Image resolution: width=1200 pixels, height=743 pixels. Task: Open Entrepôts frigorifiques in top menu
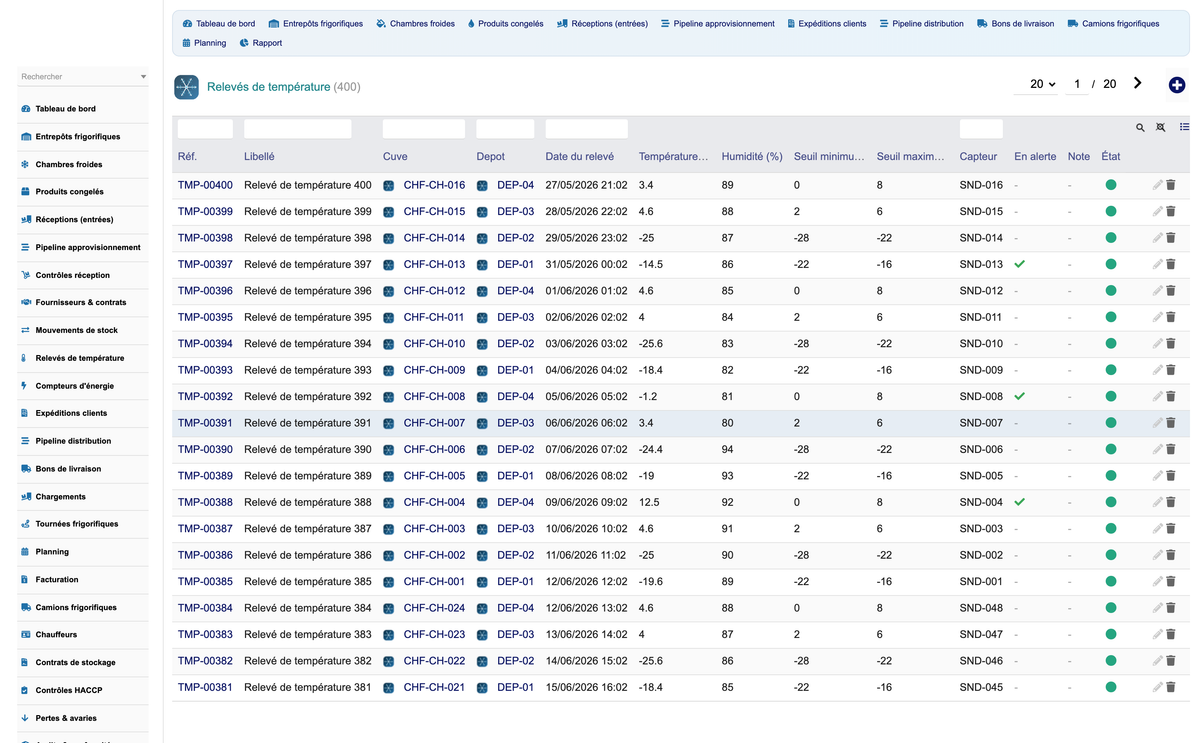click(316, 24)
